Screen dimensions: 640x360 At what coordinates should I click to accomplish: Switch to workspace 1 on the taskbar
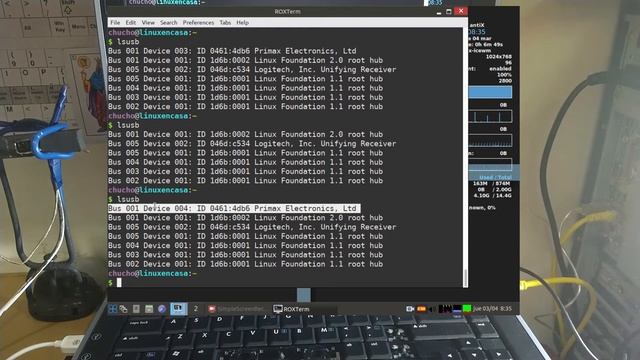178,309
